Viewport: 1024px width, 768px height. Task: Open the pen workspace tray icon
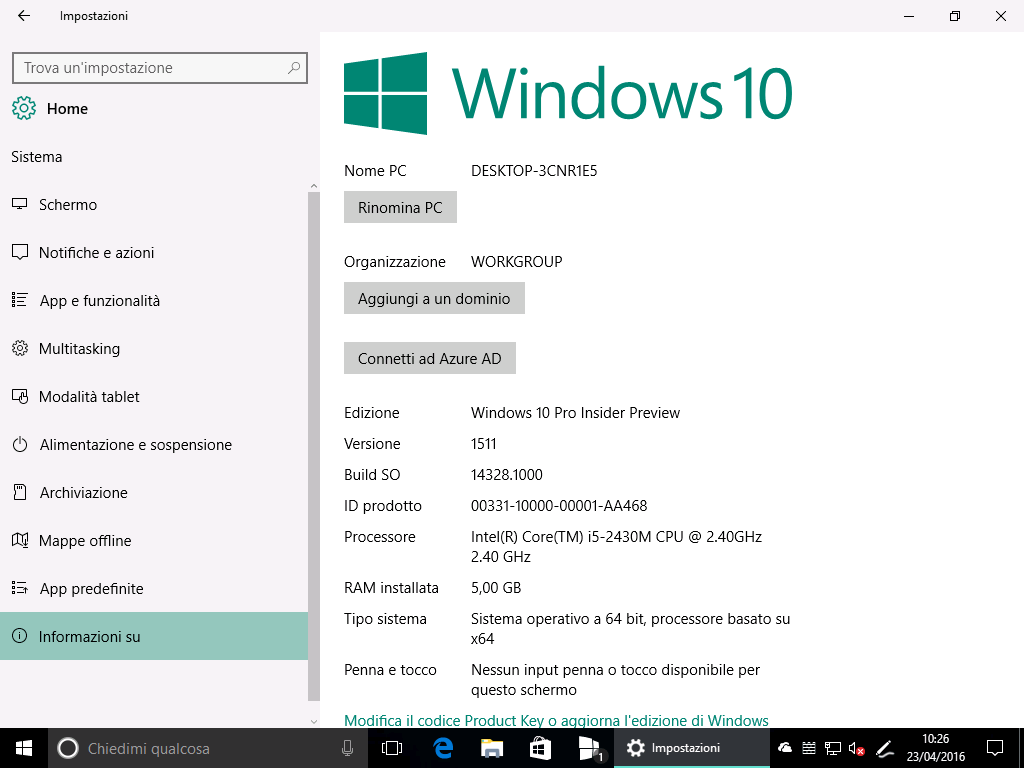coord(884,748)
